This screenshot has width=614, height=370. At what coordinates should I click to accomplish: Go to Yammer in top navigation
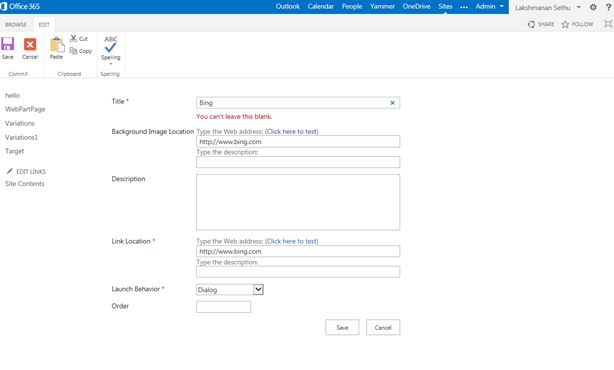tap(382, 6)
